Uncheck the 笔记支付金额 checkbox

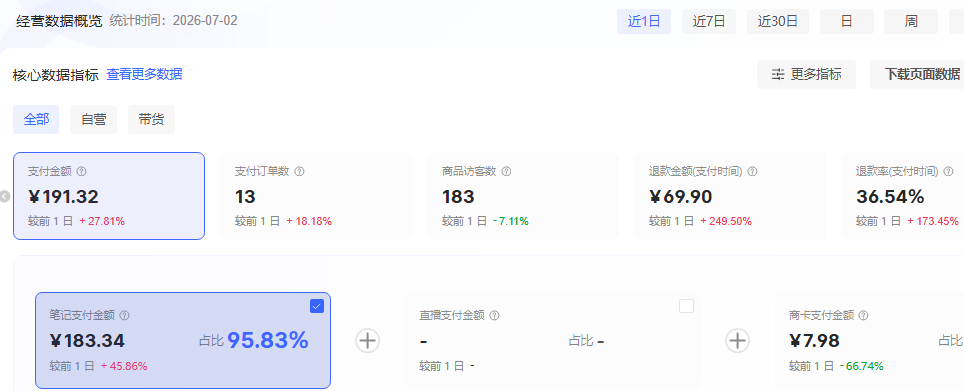[x=317, y=306]
